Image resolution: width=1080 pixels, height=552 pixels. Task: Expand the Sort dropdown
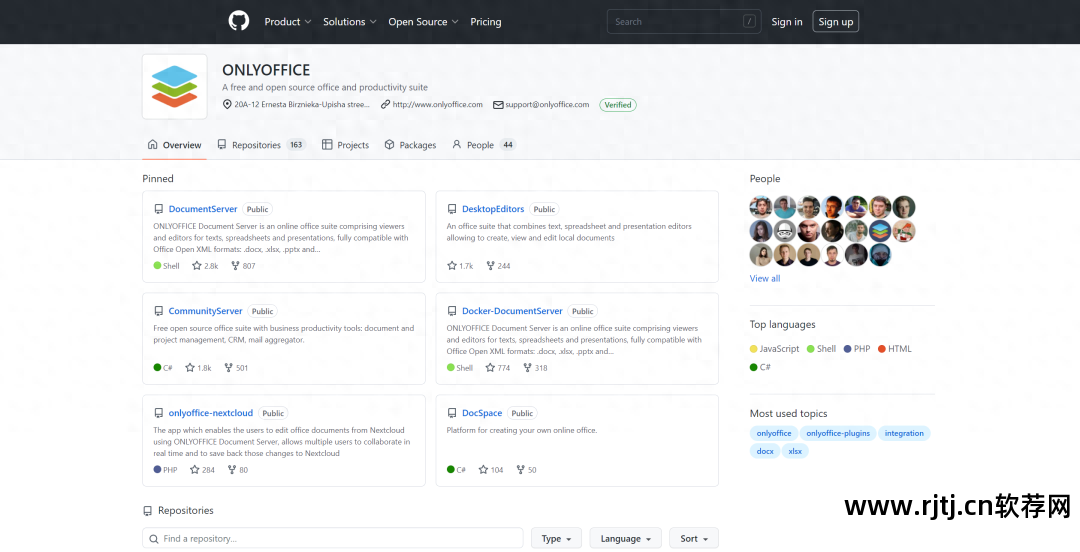coord(693,539)
